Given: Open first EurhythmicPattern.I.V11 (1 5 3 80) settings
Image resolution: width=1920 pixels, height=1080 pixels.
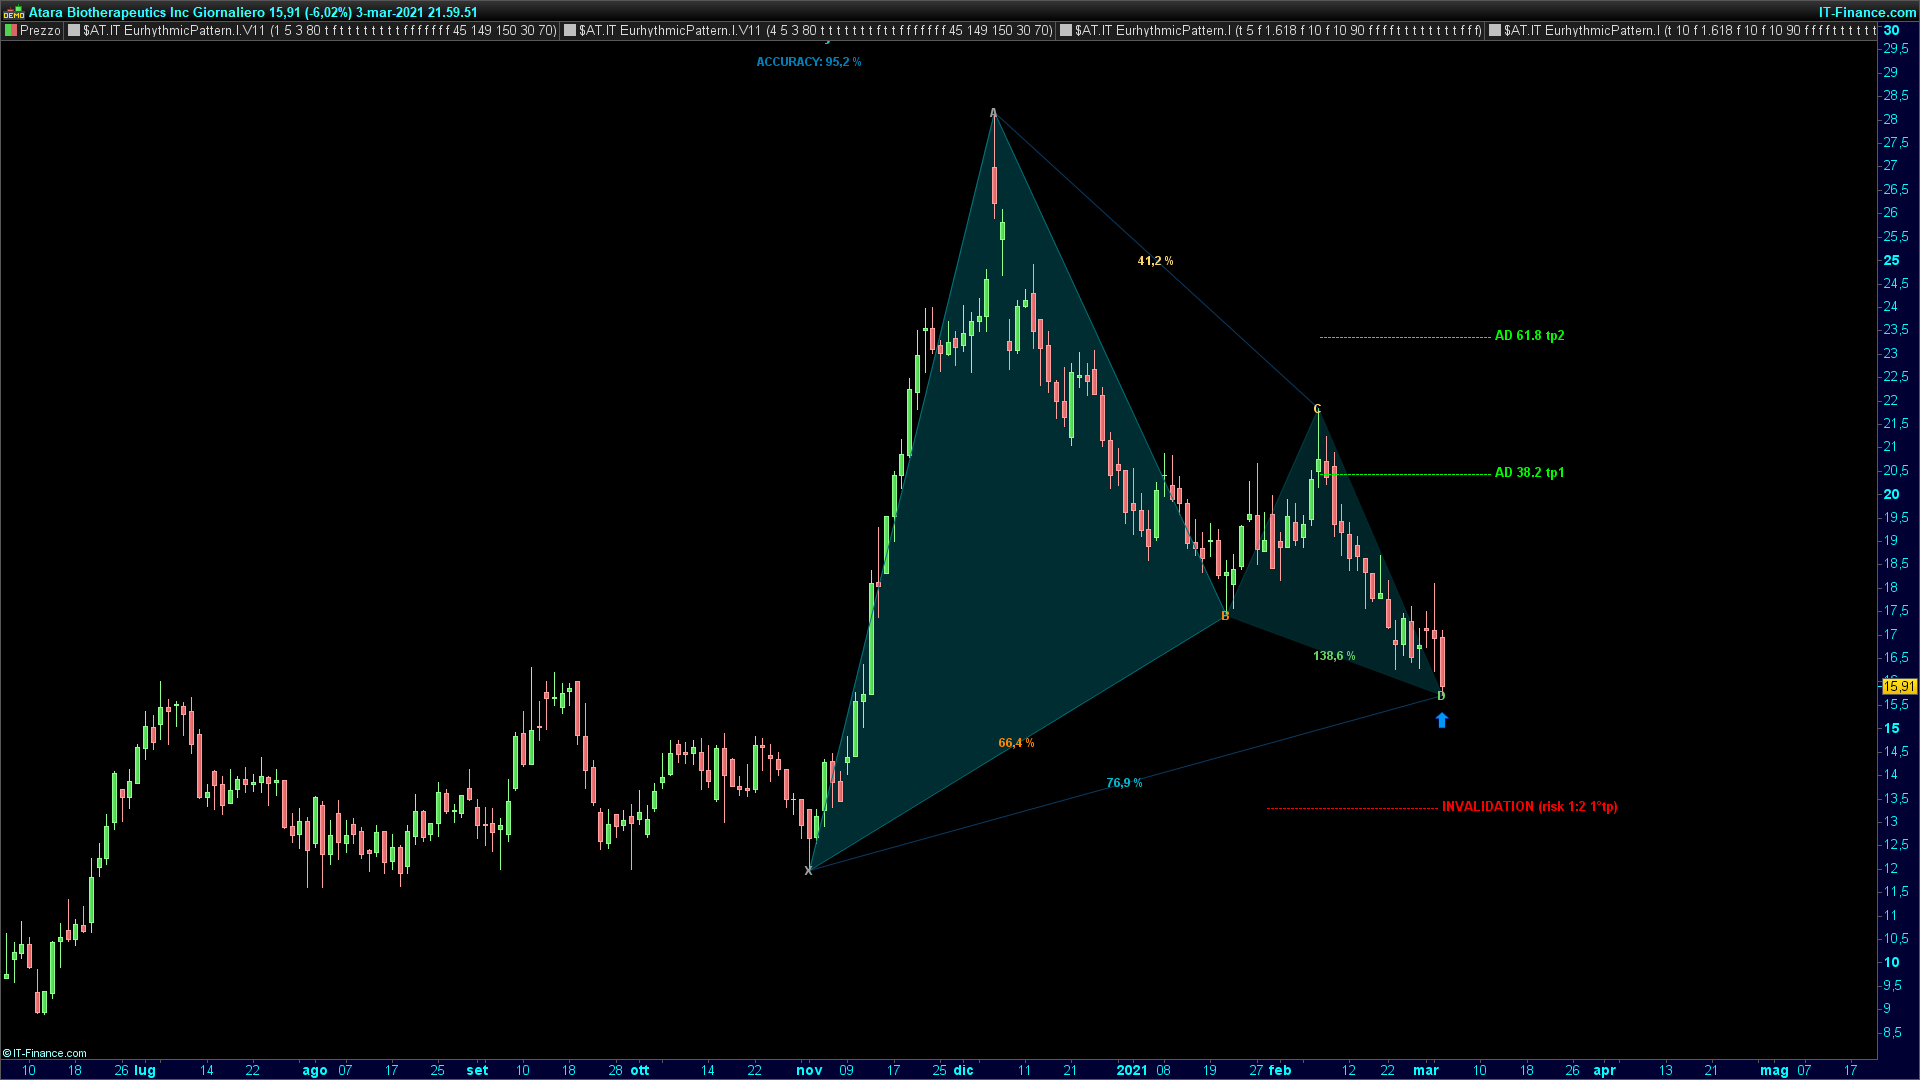Looking at the screenshot, I should pyautogui.click(x=319, y=31).
